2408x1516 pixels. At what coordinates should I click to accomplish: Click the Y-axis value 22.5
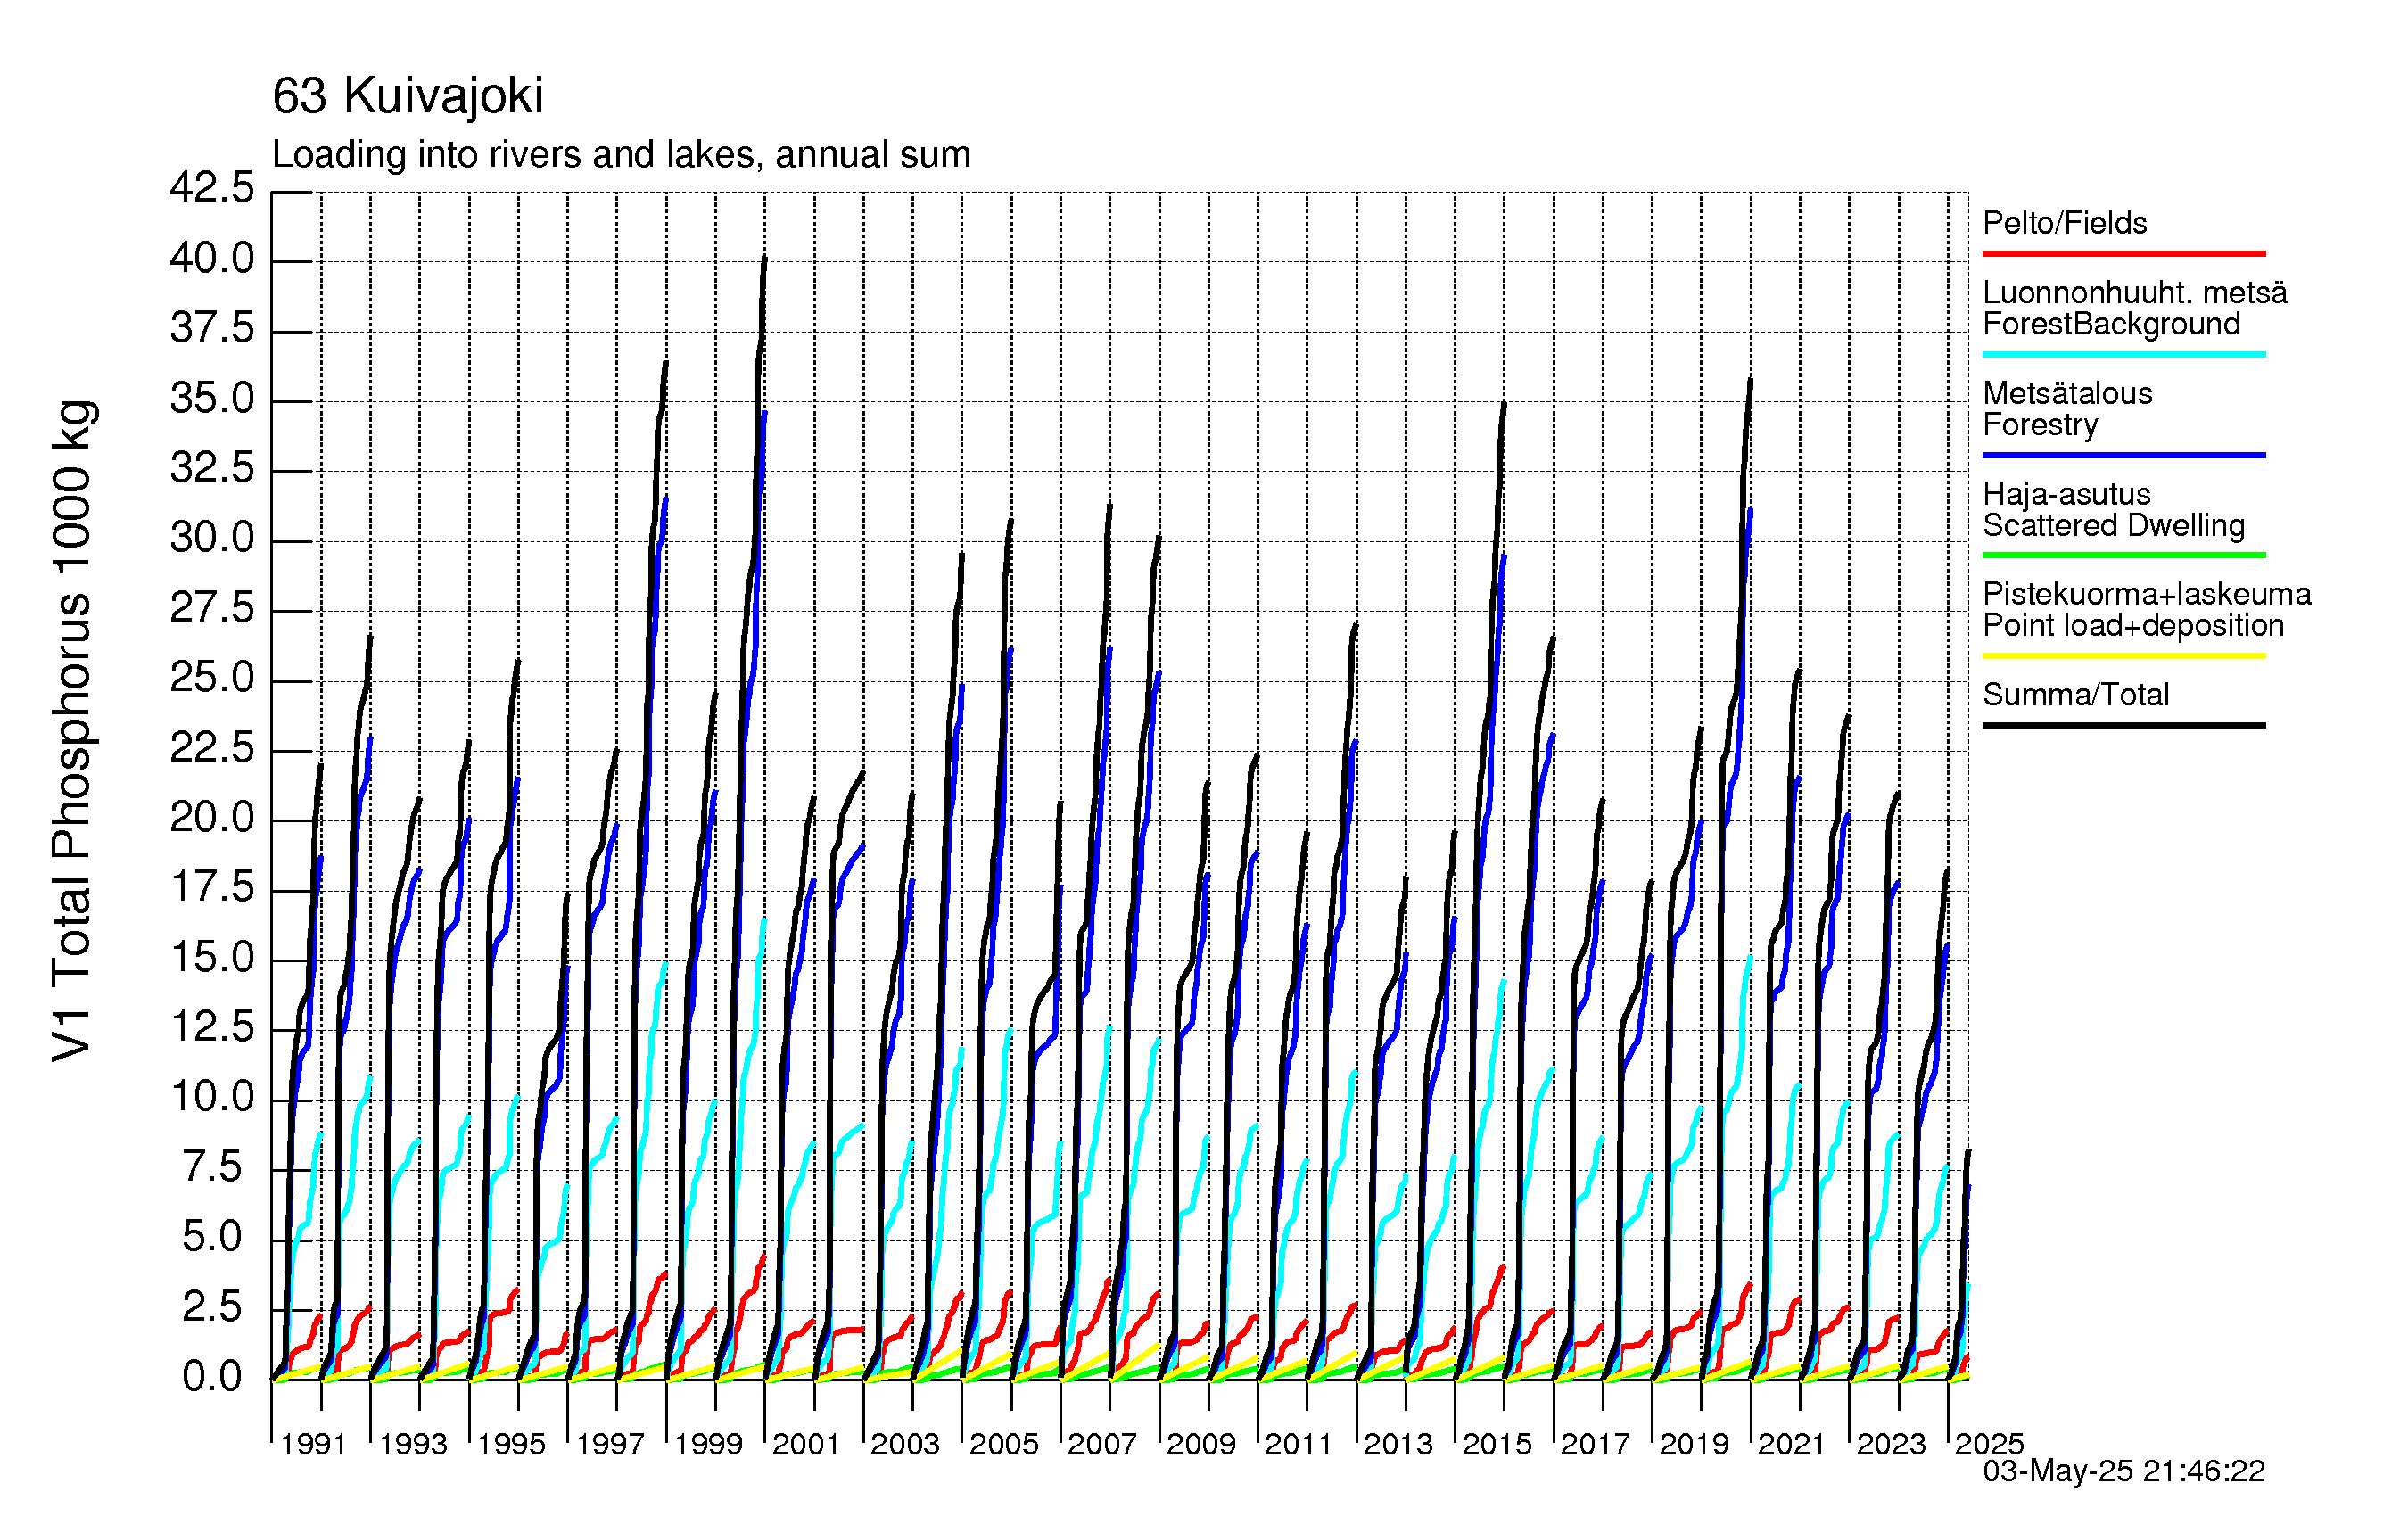click(212, 748)
